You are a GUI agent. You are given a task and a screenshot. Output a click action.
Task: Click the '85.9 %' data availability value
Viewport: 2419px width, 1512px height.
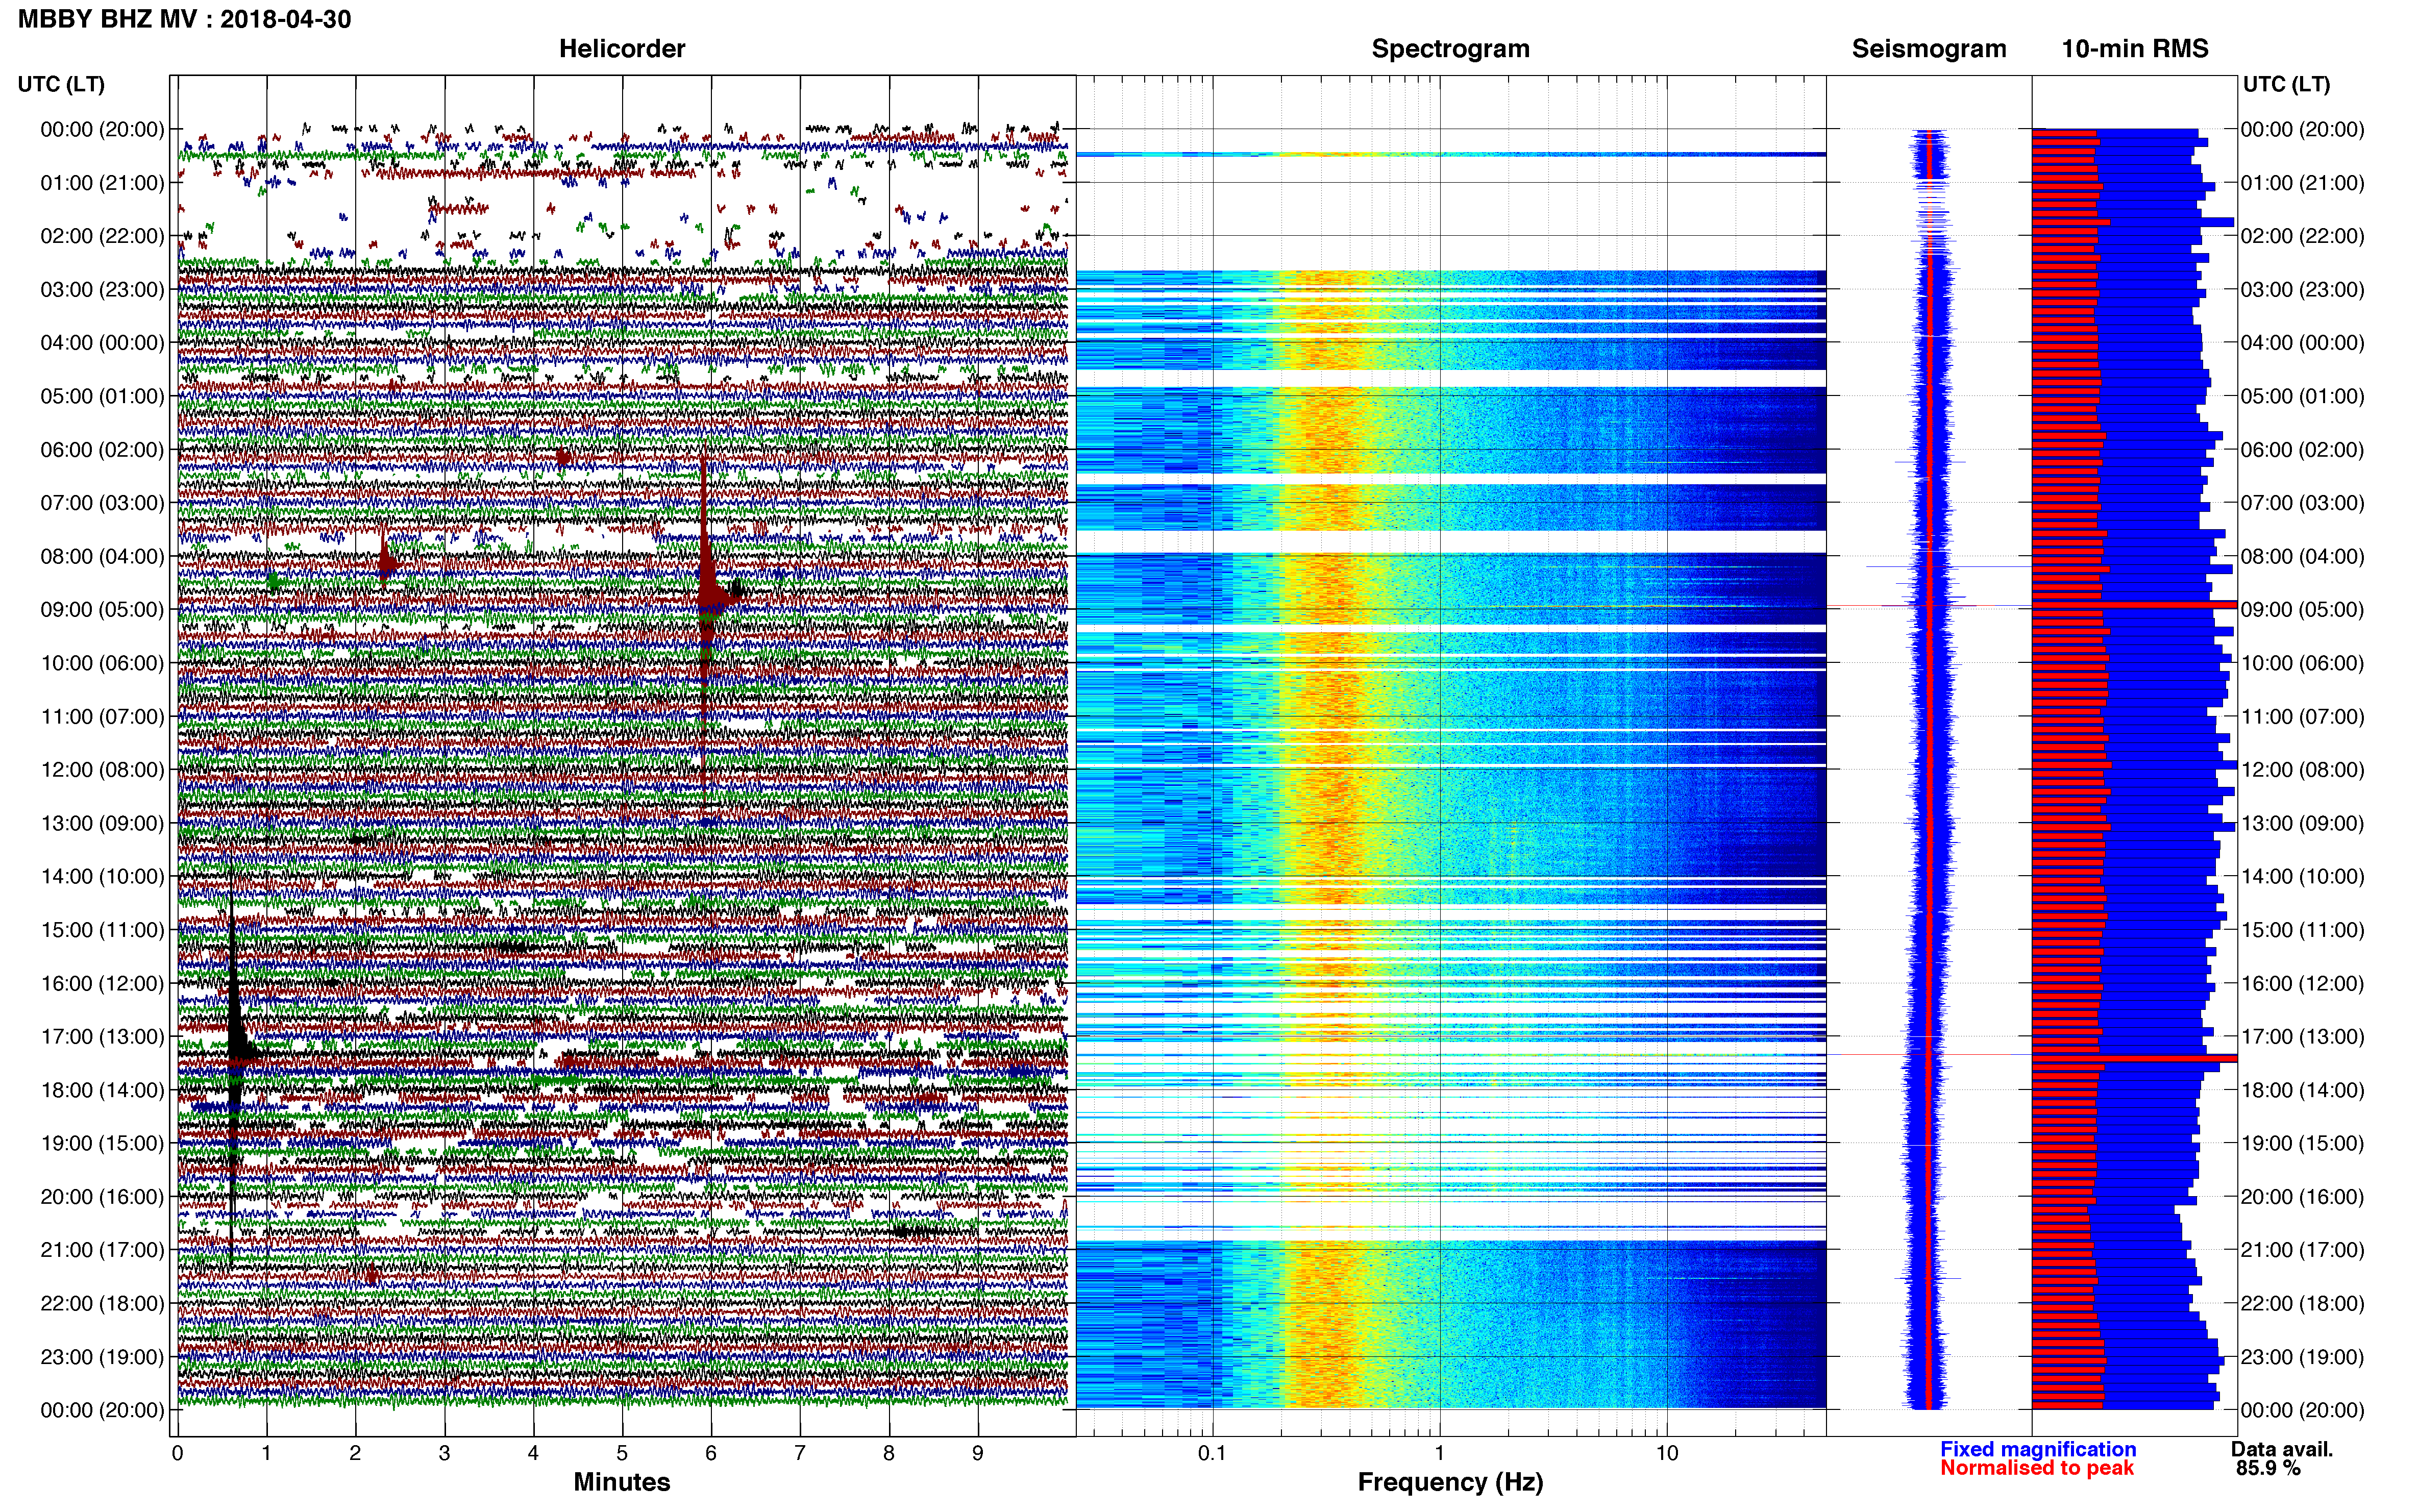(2268, 1468)
